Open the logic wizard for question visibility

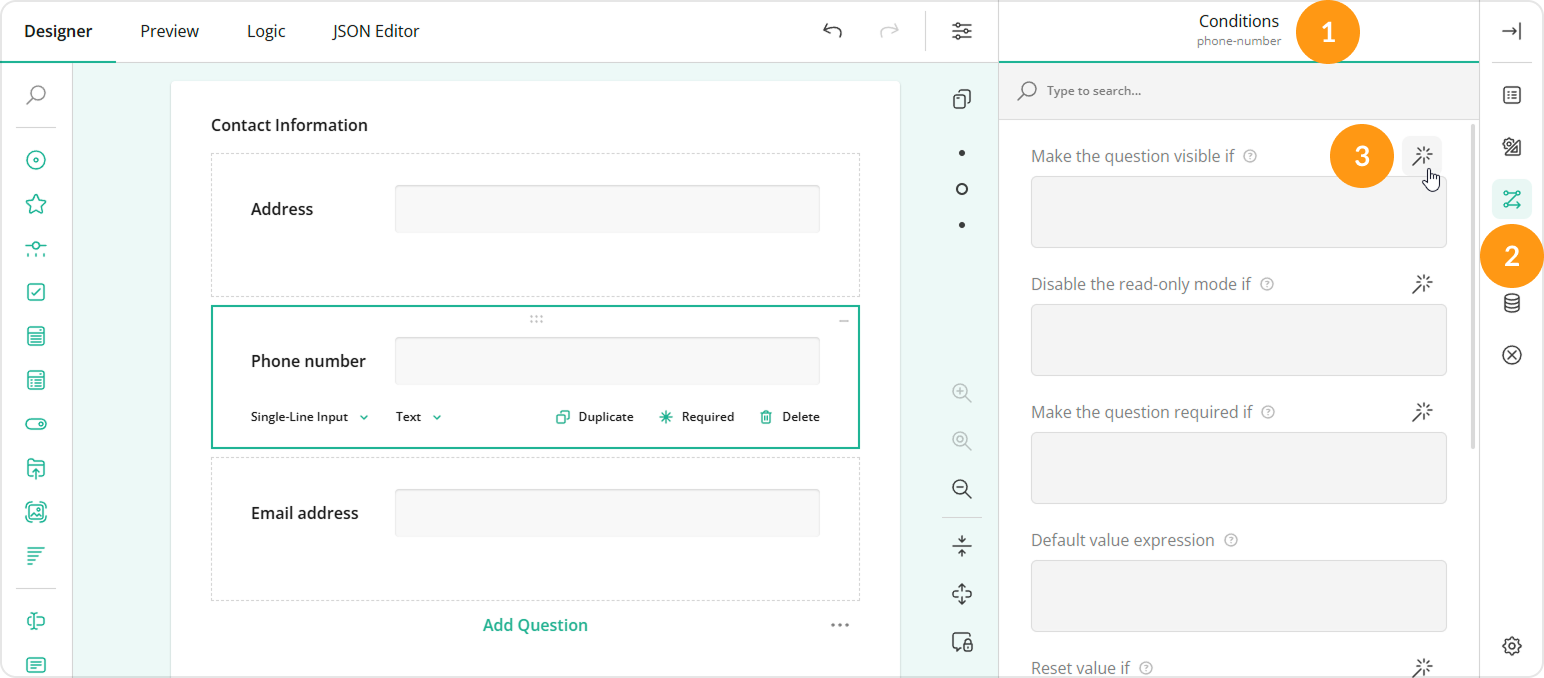tap(1422, 155)
